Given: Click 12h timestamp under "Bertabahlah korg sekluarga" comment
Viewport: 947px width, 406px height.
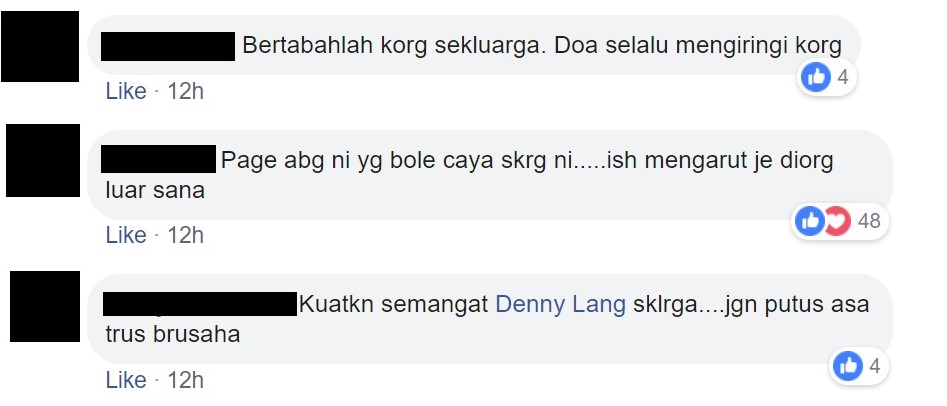Looking at the screenshot, I should (x=185, y=91).
